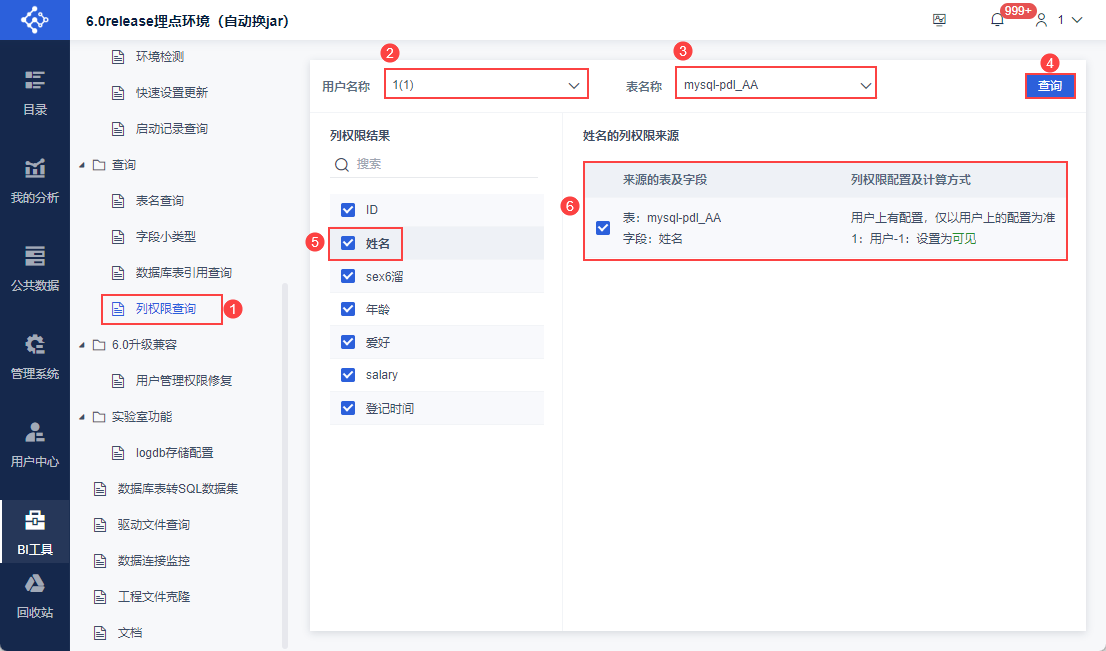Uncheck the 登记时间 checkbox
Image resolution: width=1106 pixels, height=651 pixels.
point(348,408)
